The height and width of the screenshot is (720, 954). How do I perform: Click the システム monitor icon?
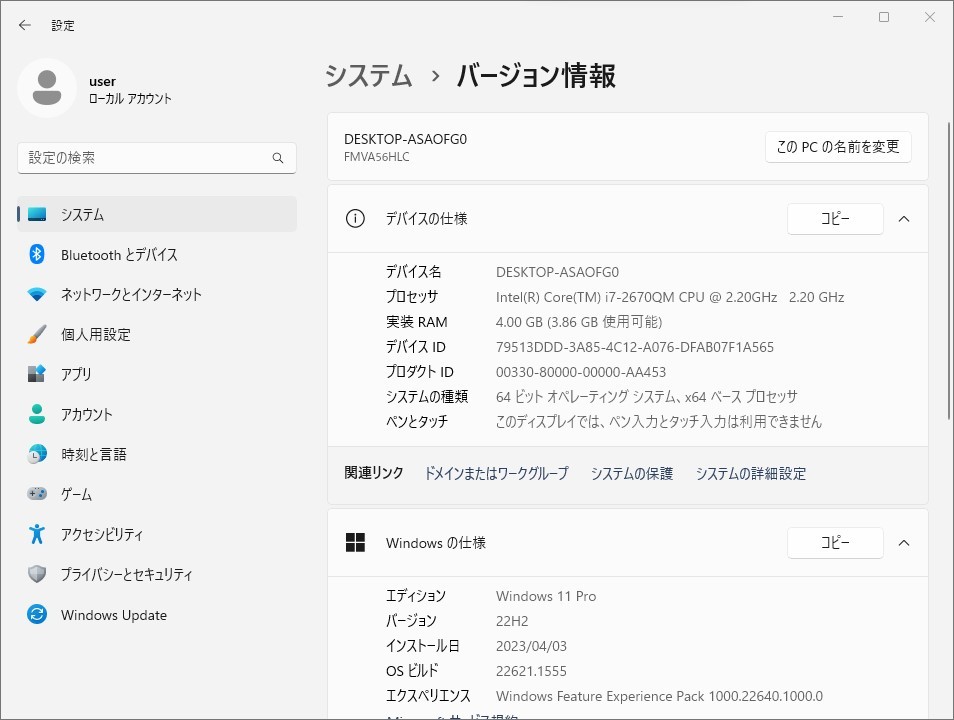coord(37,214)
